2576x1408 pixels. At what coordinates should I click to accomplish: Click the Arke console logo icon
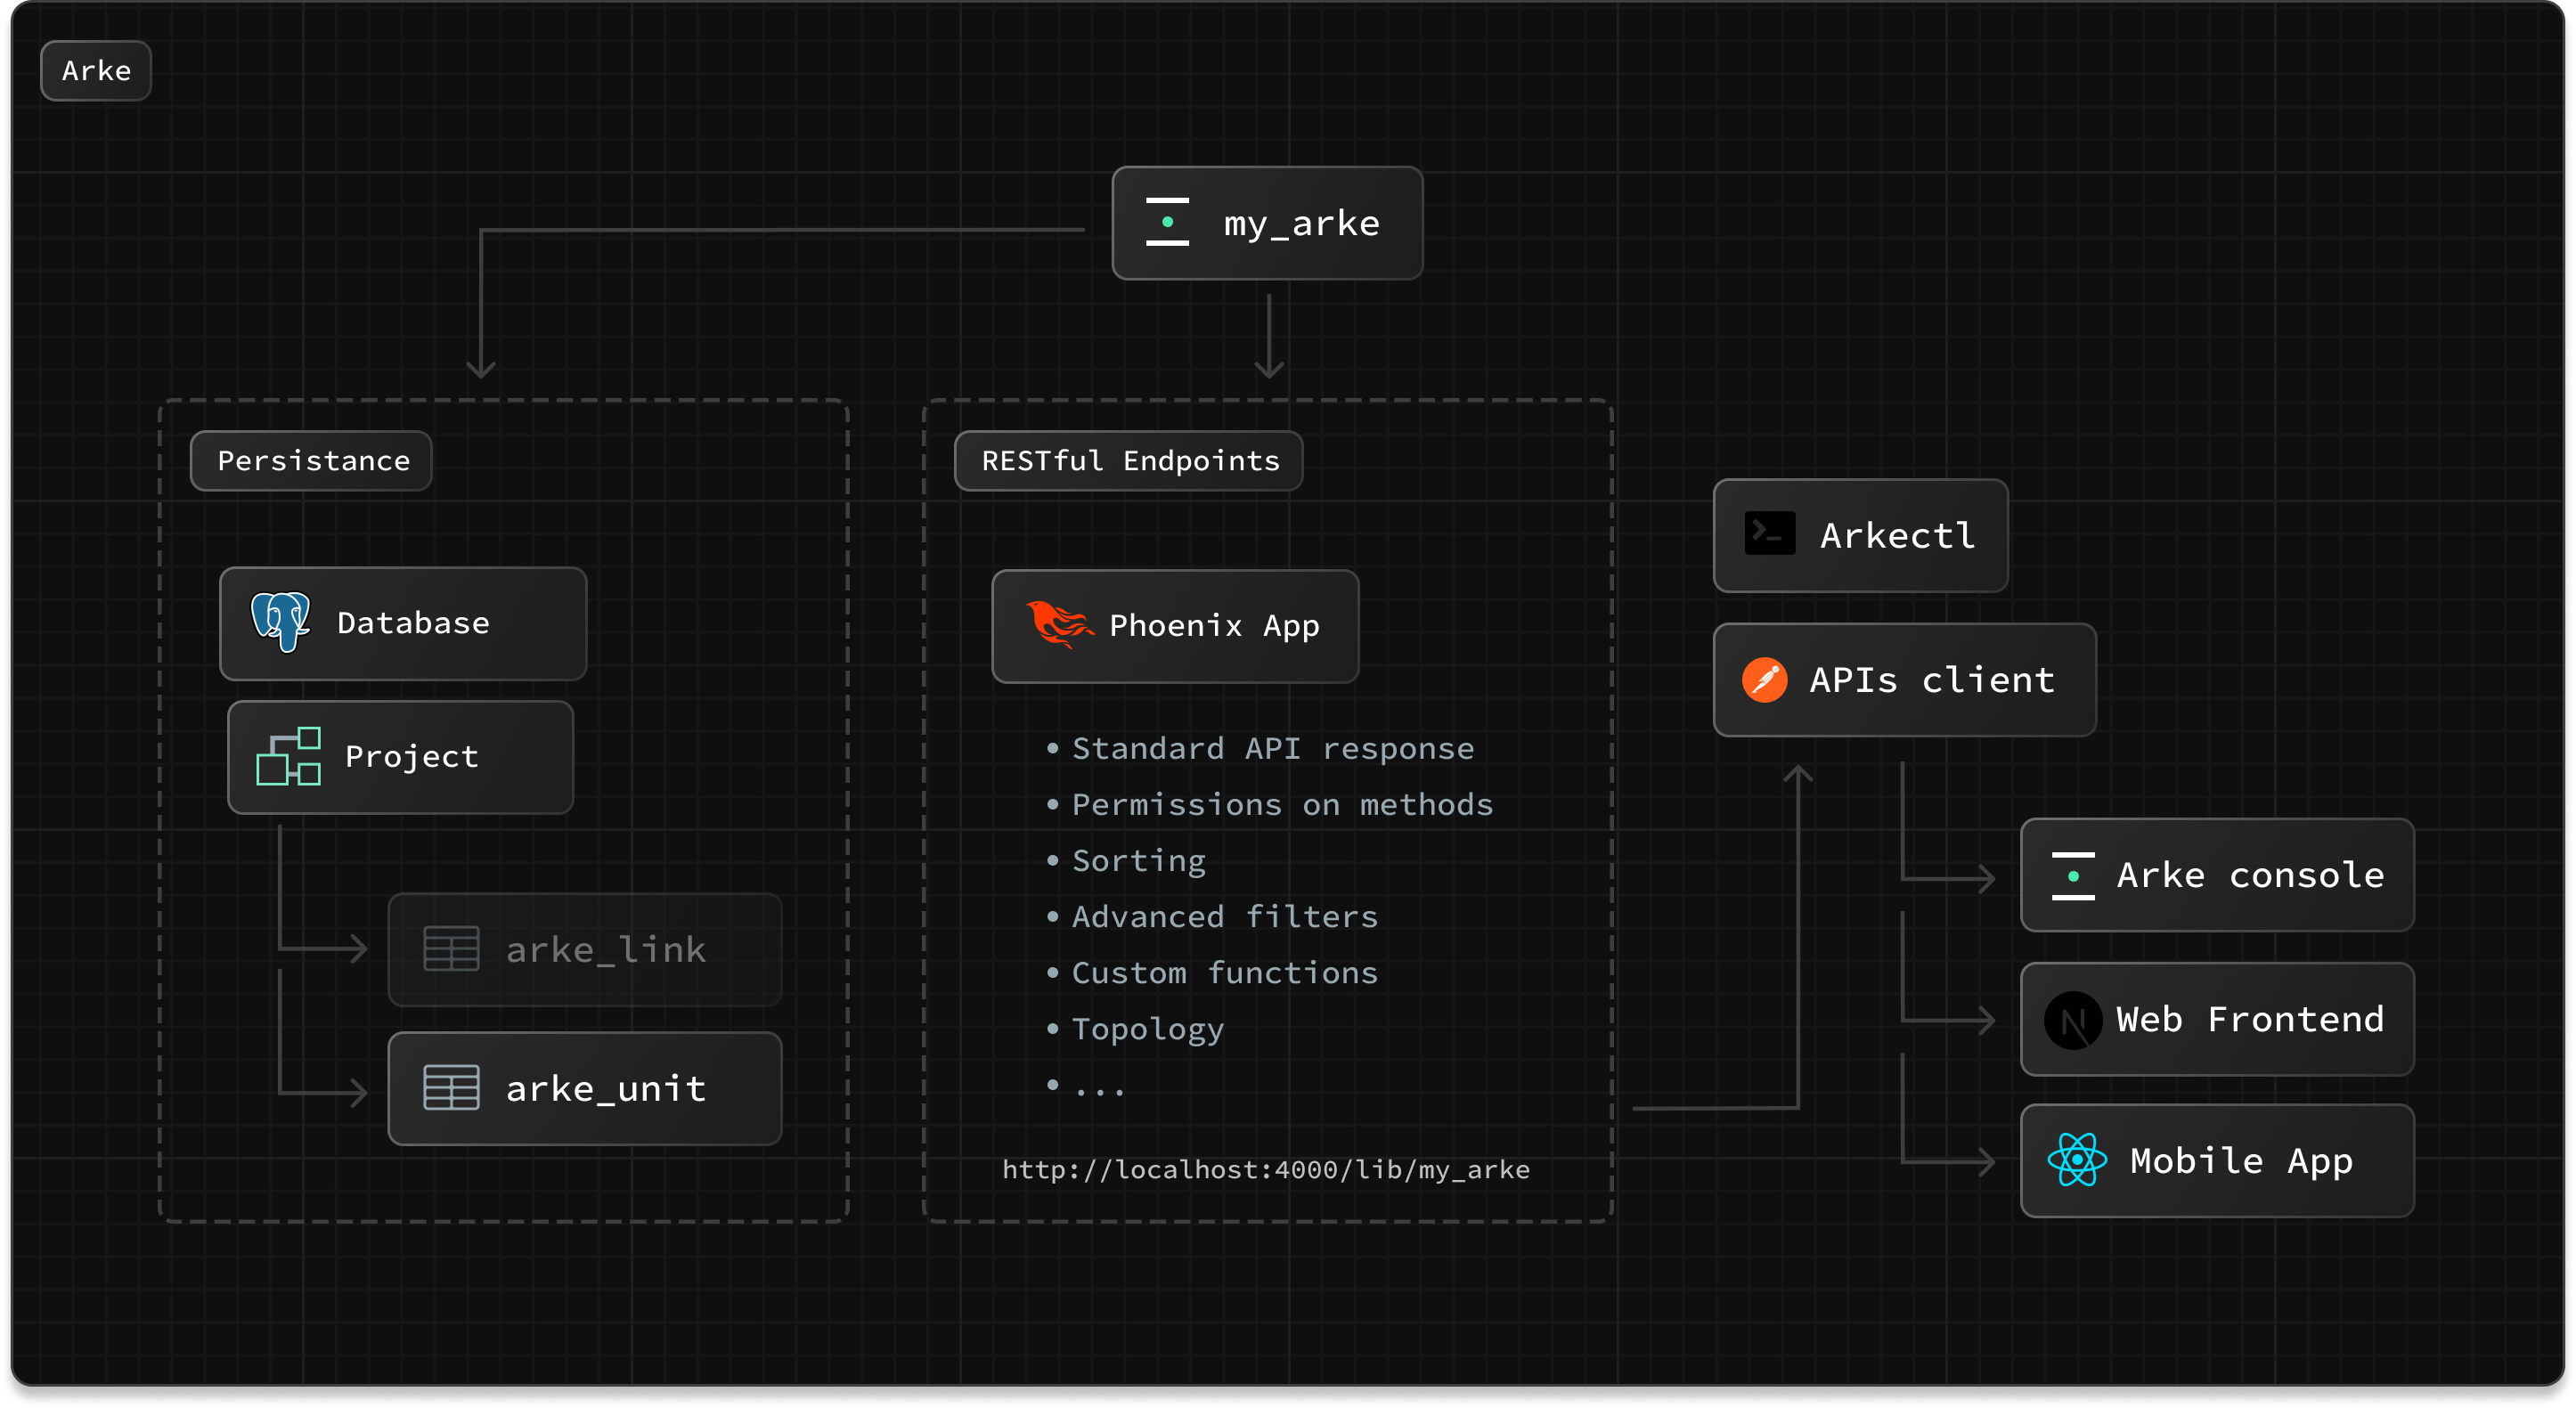click(x=2072, y=876)
